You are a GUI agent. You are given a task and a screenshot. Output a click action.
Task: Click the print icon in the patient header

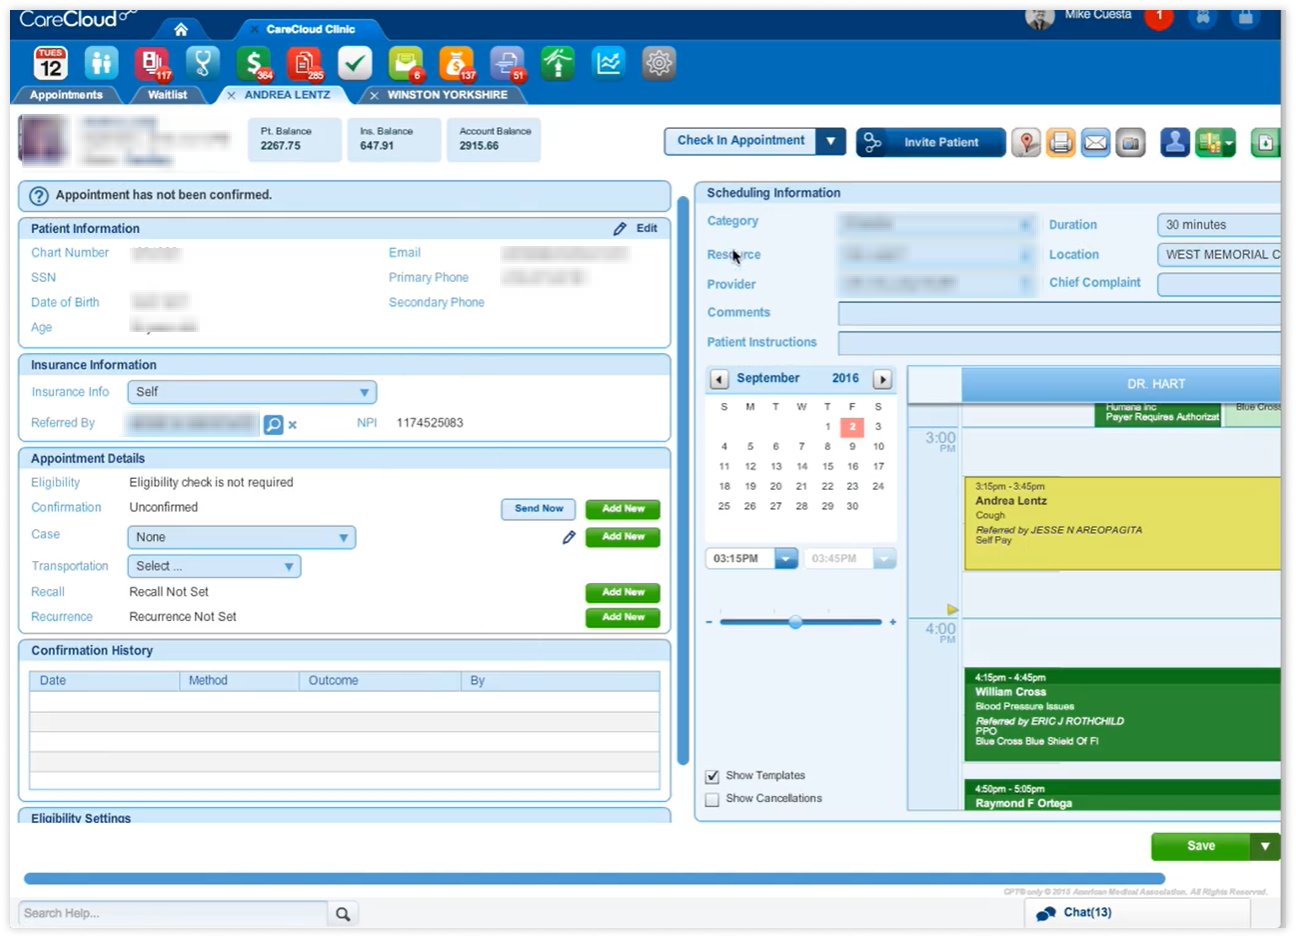[1060, 142]
